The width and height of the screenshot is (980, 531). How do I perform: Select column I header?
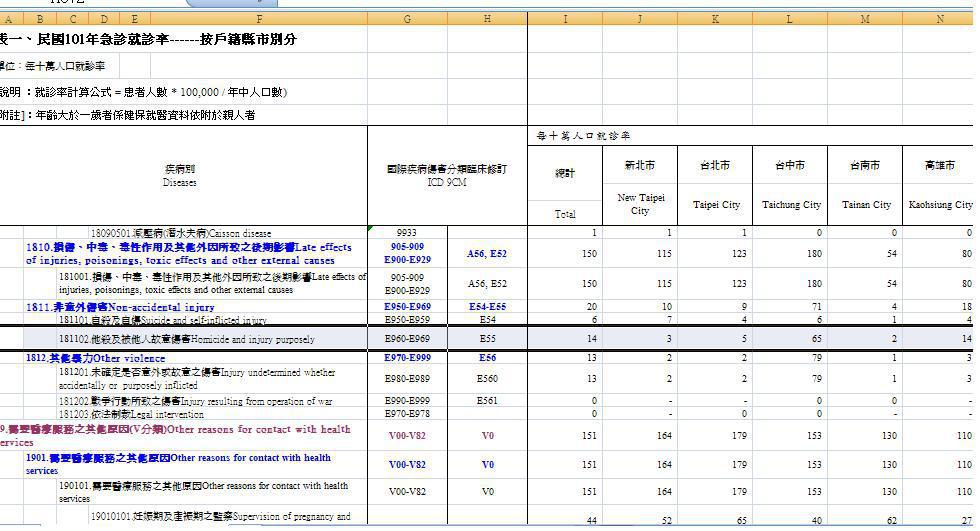[565, 19]
